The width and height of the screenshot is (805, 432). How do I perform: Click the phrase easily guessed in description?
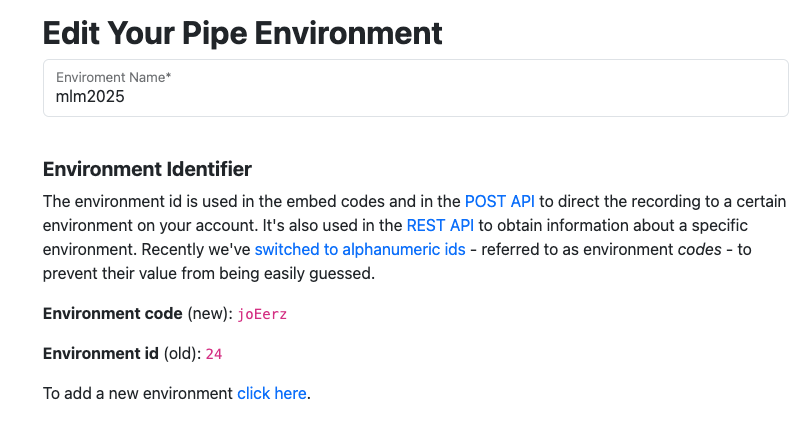coord(323,273)
